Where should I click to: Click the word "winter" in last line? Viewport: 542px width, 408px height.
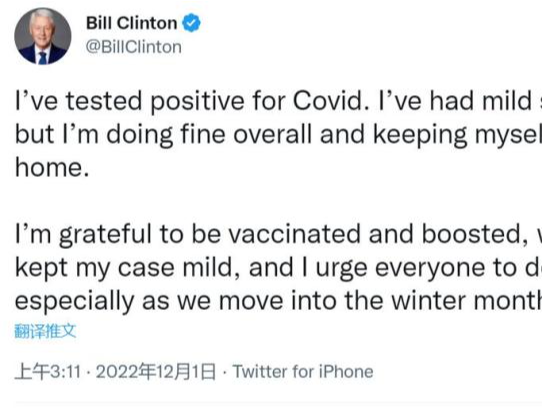pyautogui.click(x=428, y=300)
